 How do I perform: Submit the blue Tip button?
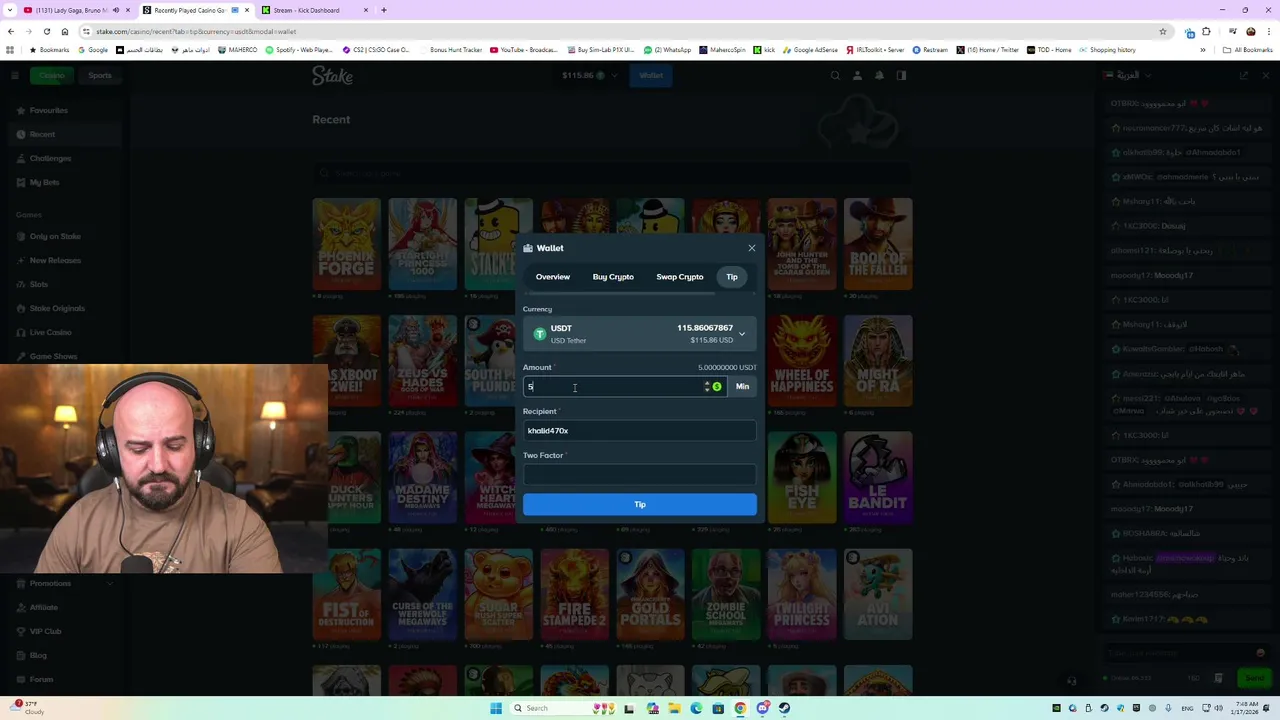pyautogui.click(x=640, y=504)
